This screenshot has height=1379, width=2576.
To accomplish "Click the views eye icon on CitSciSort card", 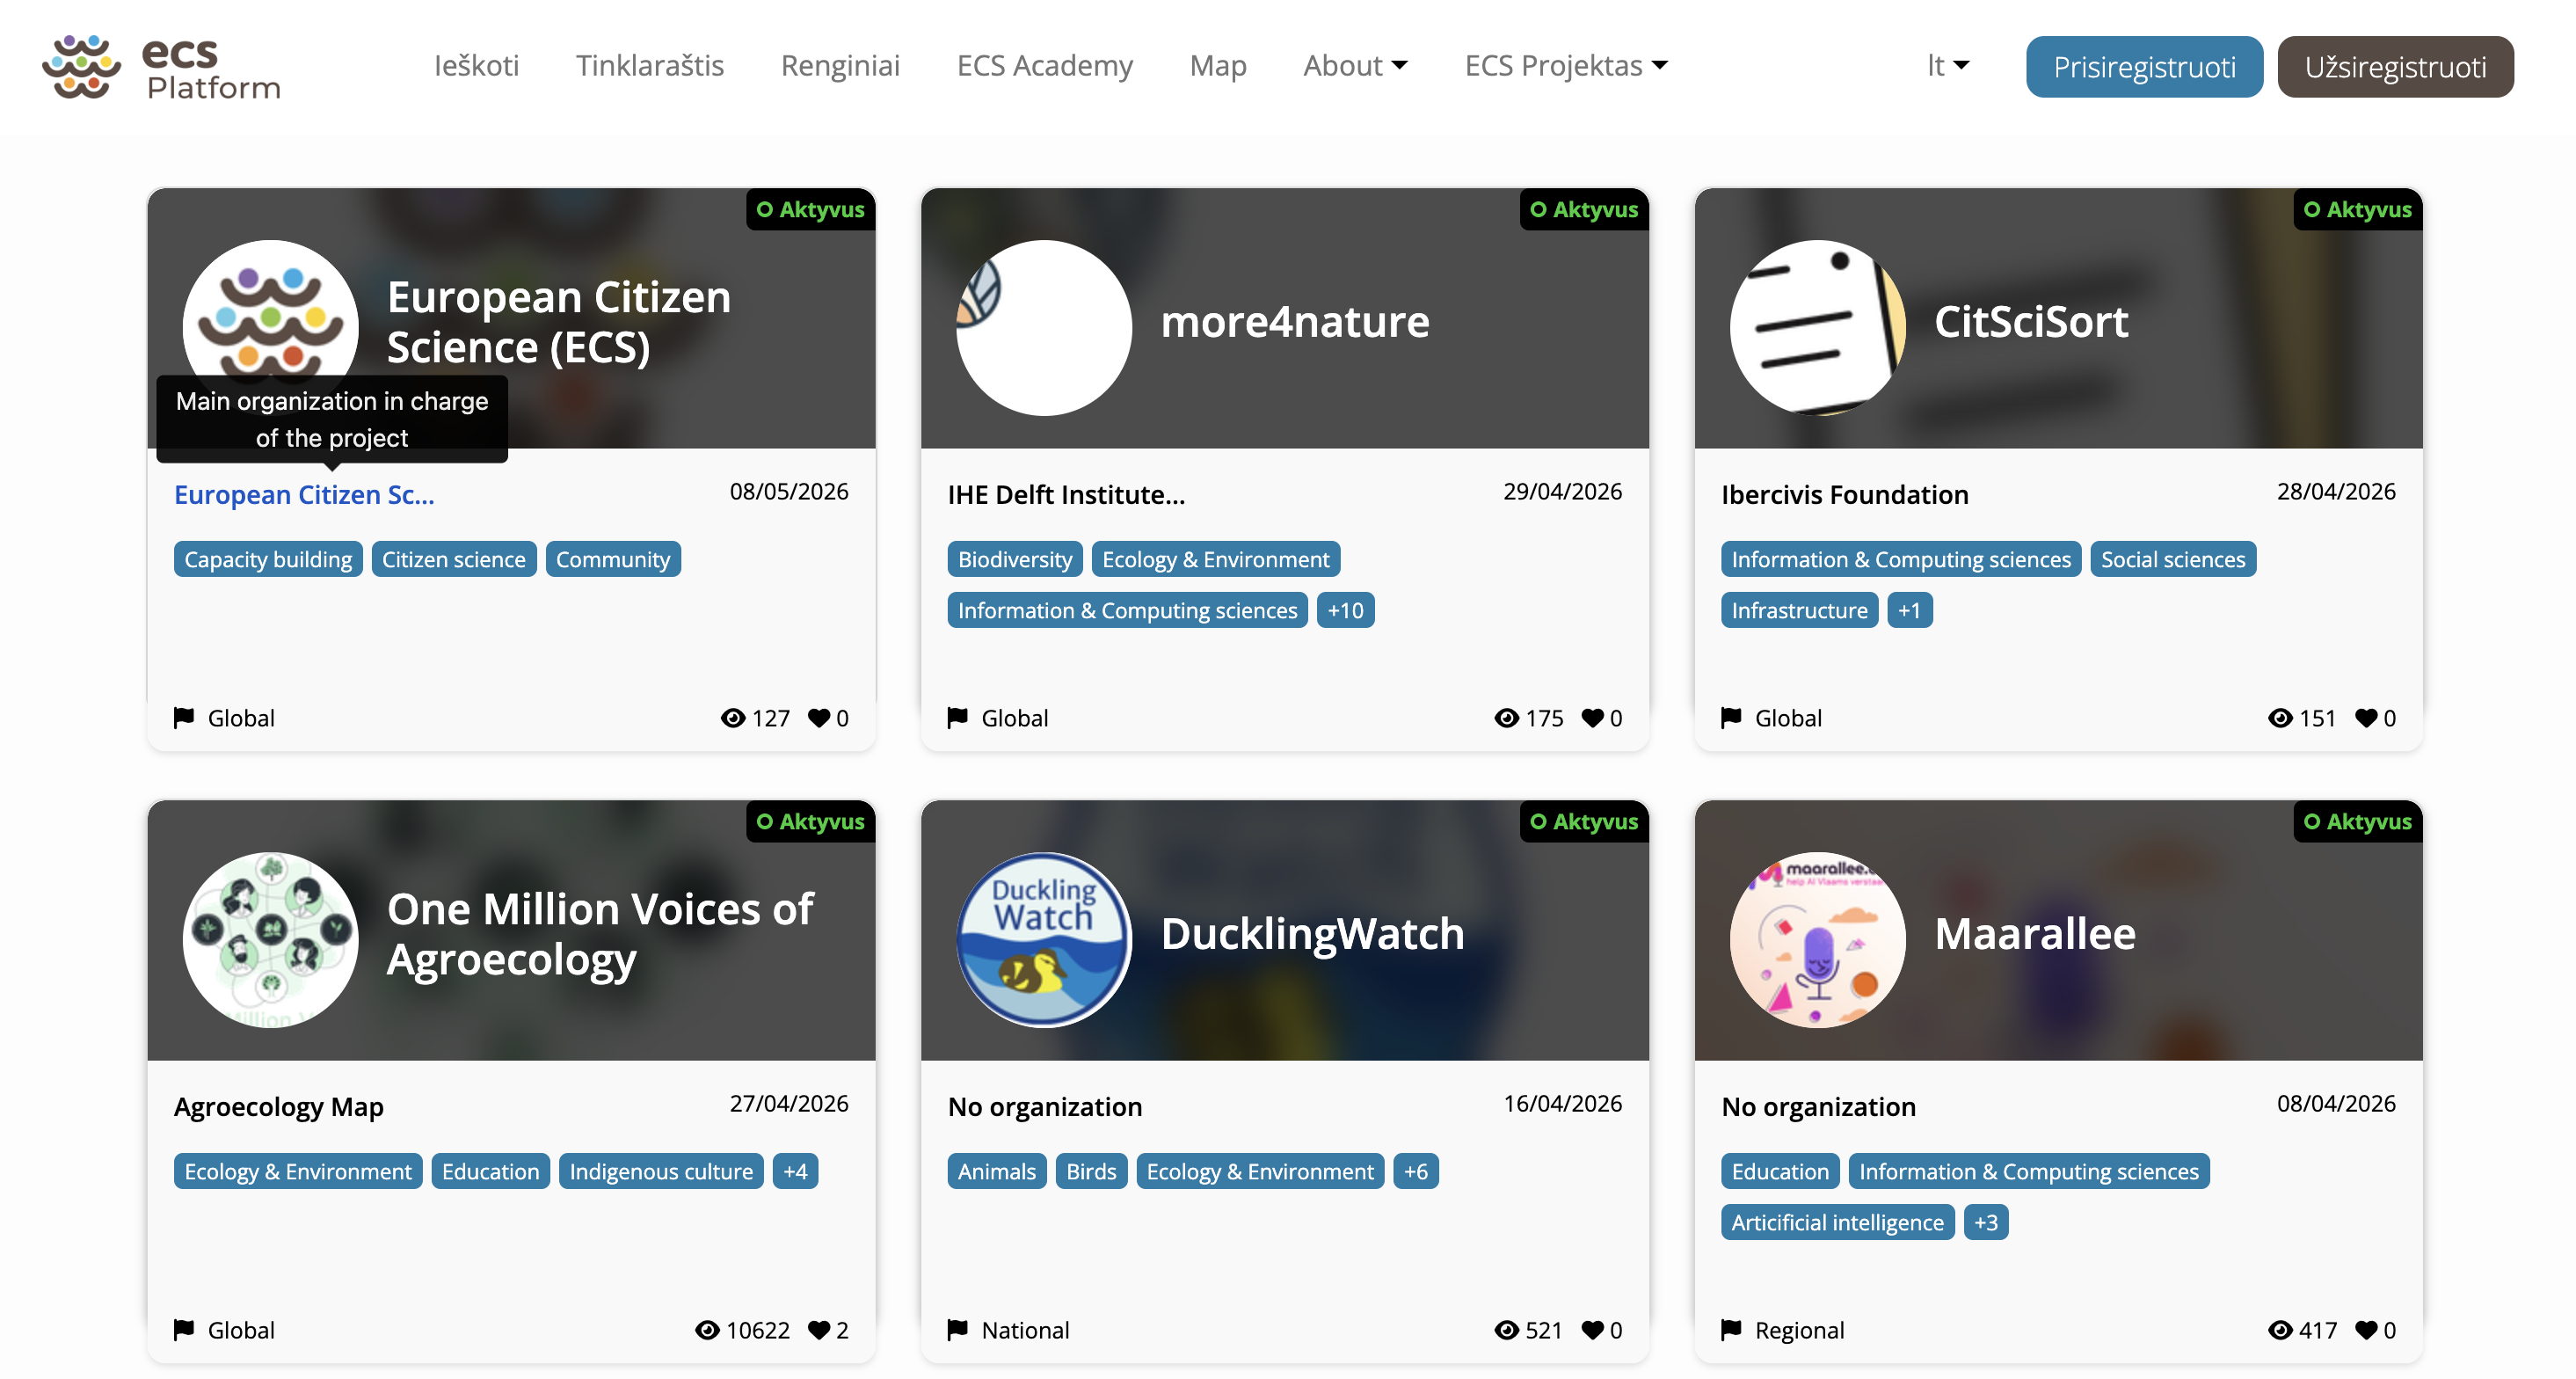I will 2280,718.
